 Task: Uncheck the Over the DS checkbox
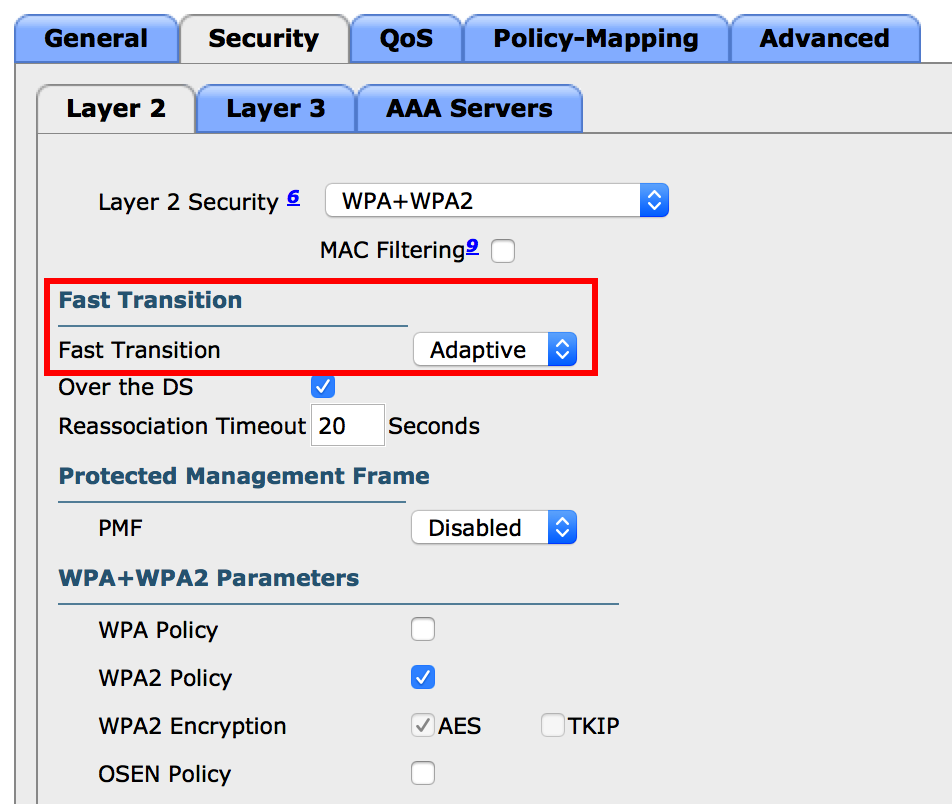[x=323, y=386]
